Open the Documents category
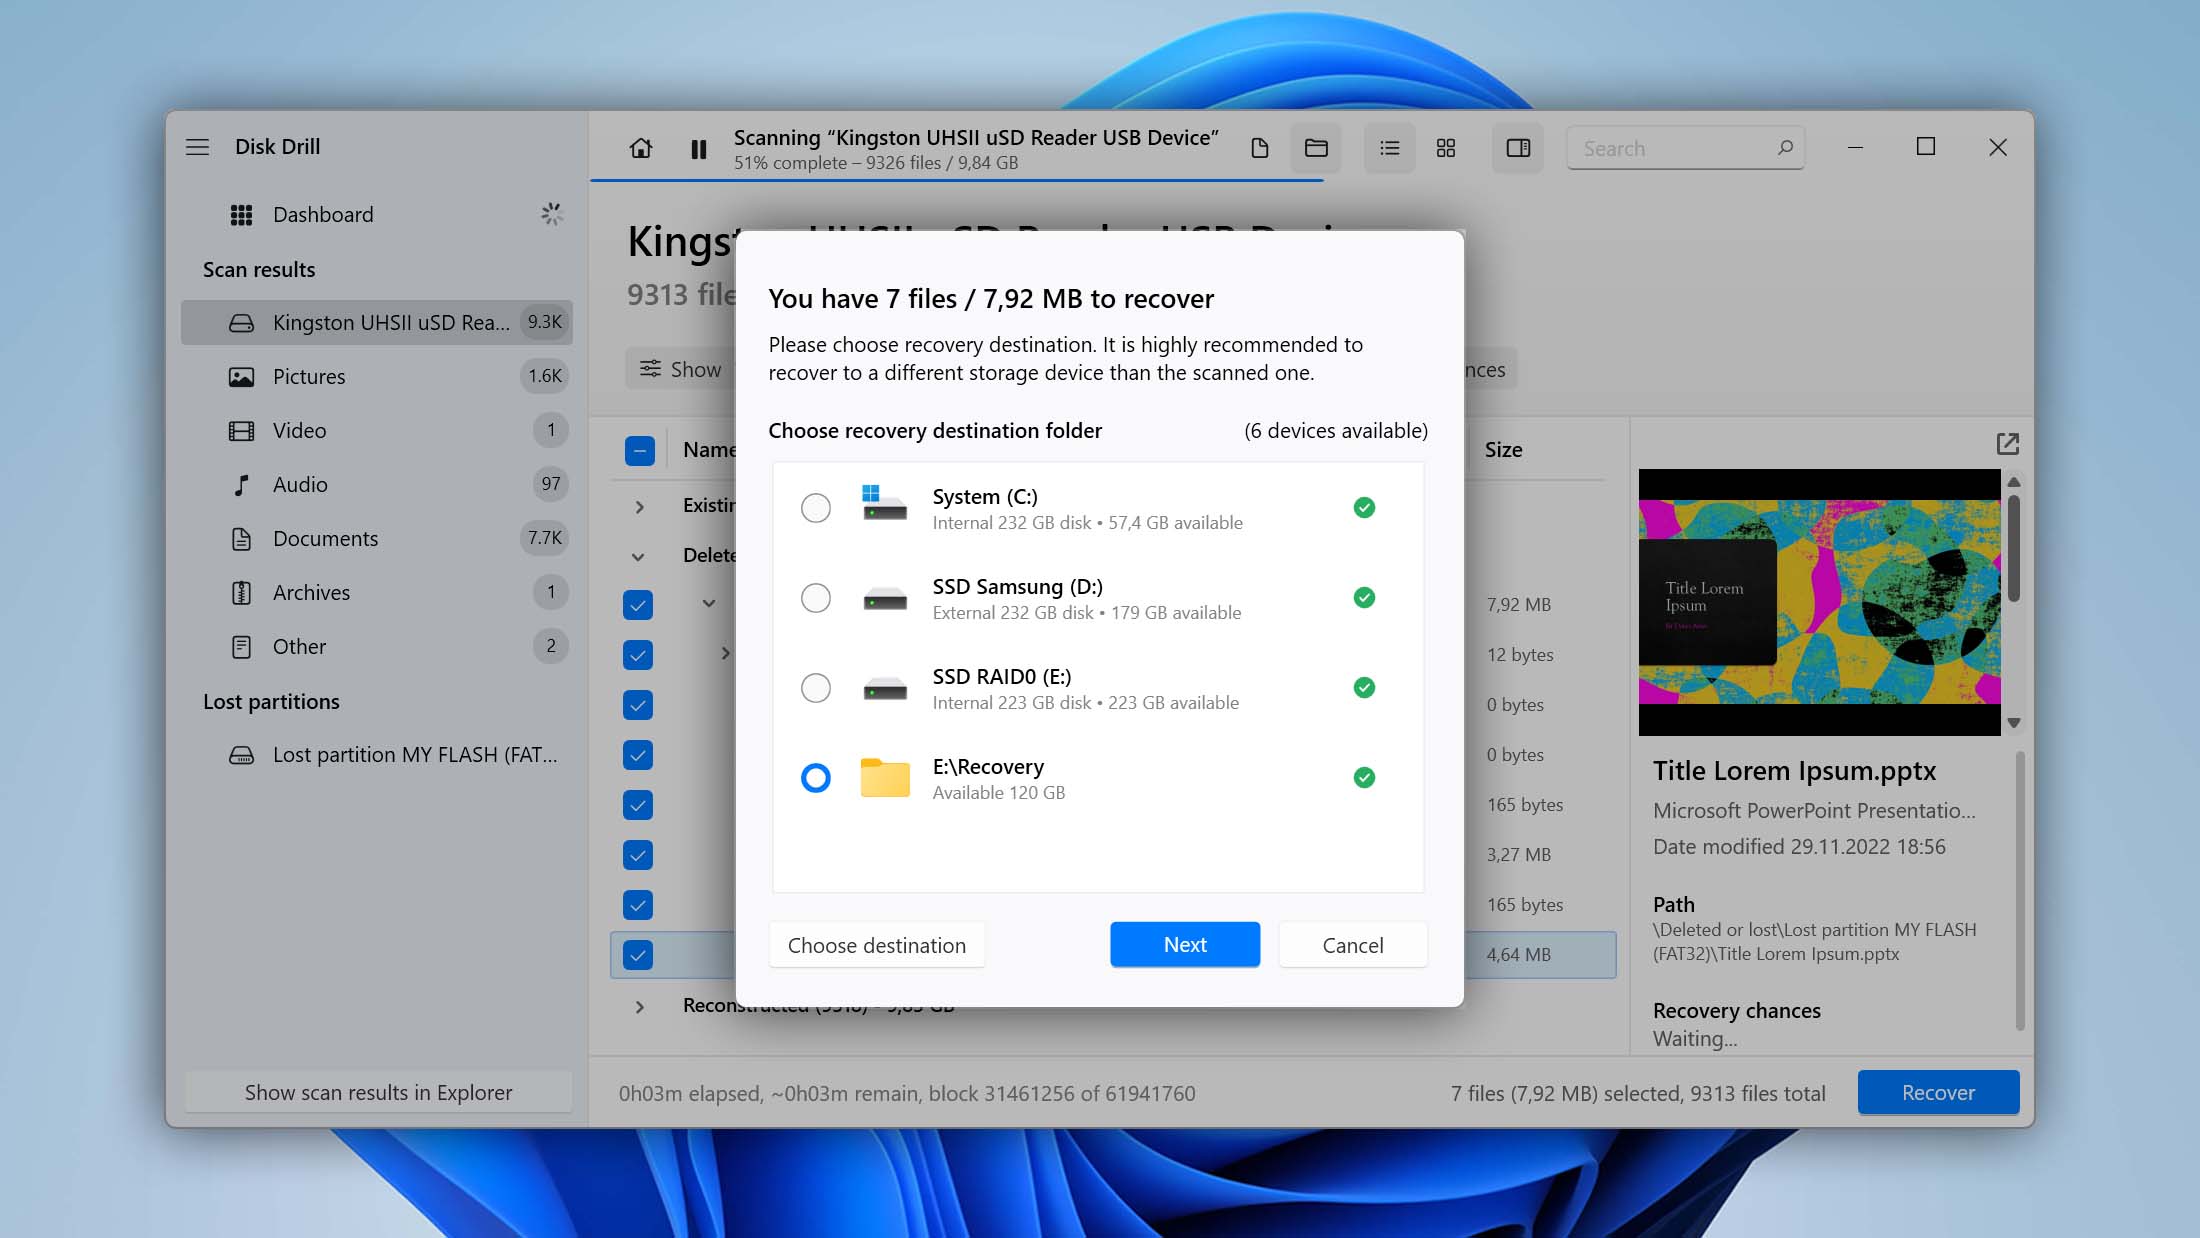2200x1238 pixels. [x=376, y=539]
